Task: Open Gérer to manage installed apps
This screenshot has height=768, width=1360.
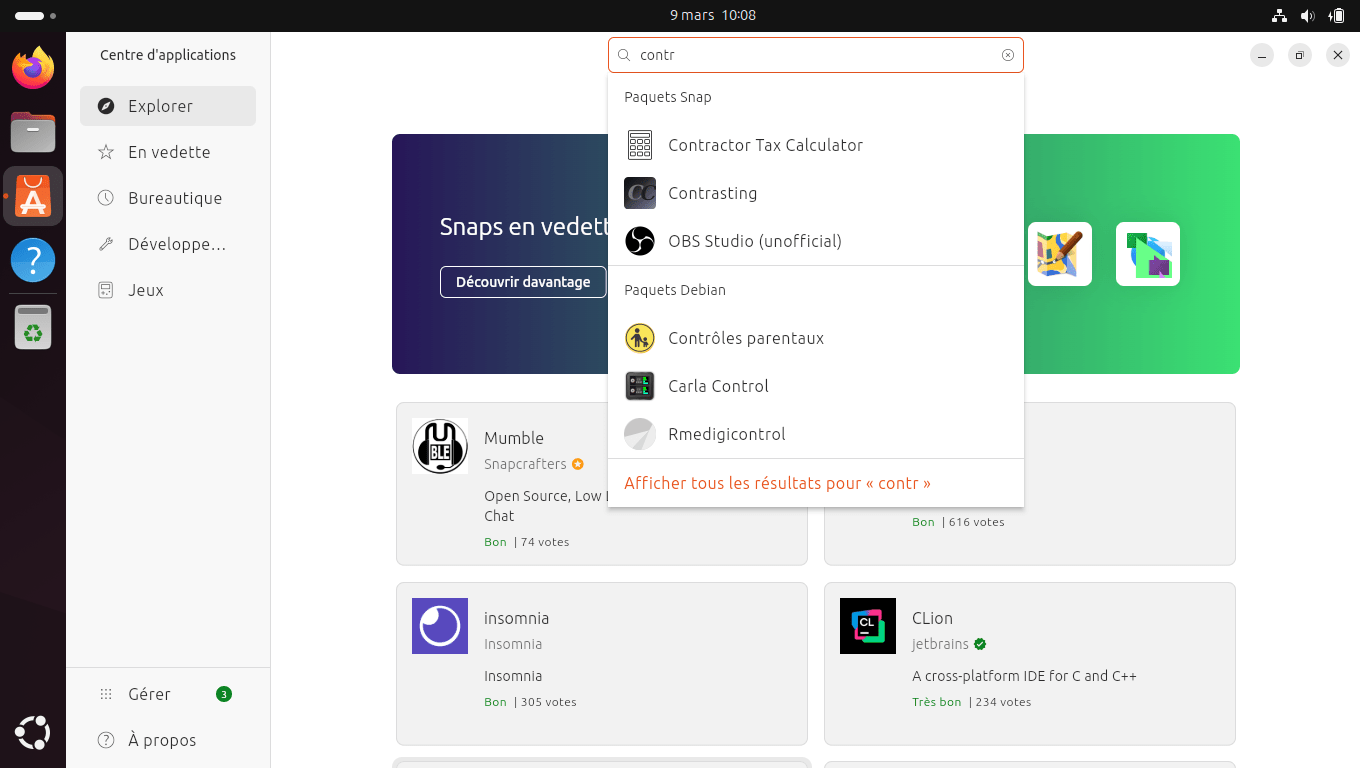Action: tap(168, 694)
